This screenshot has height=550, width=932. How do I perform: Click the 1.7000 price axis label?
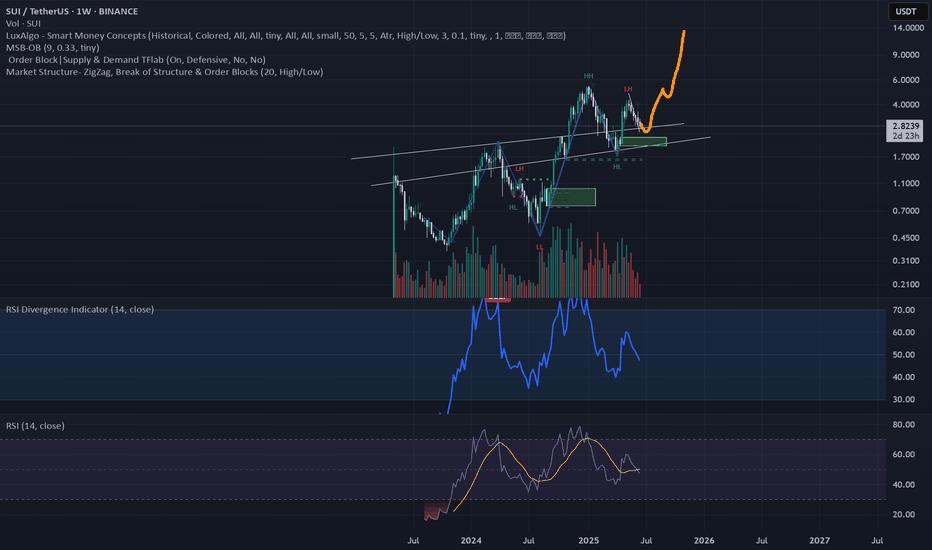click(x=906, y=157)
